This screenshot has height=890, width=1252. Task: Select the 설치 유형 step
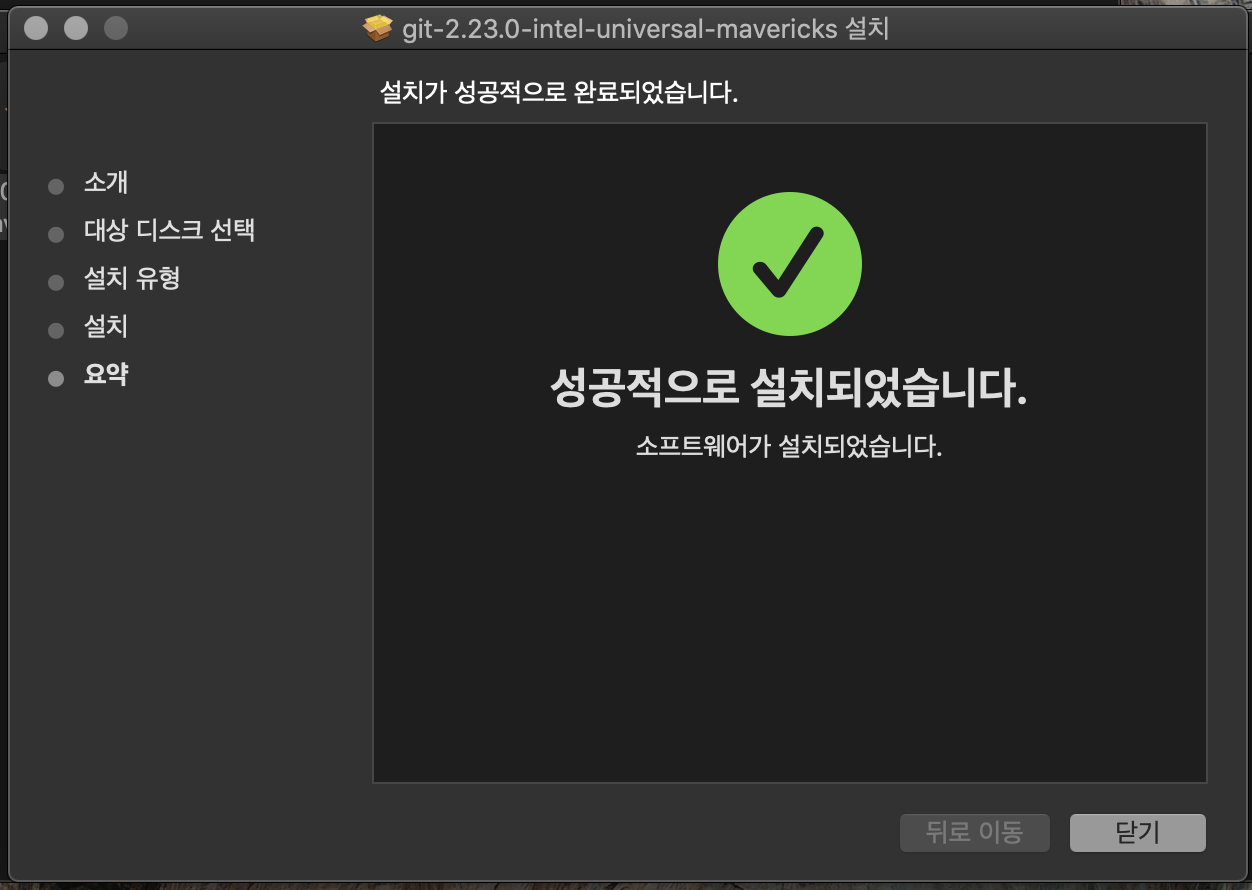(x=132, y=279)
